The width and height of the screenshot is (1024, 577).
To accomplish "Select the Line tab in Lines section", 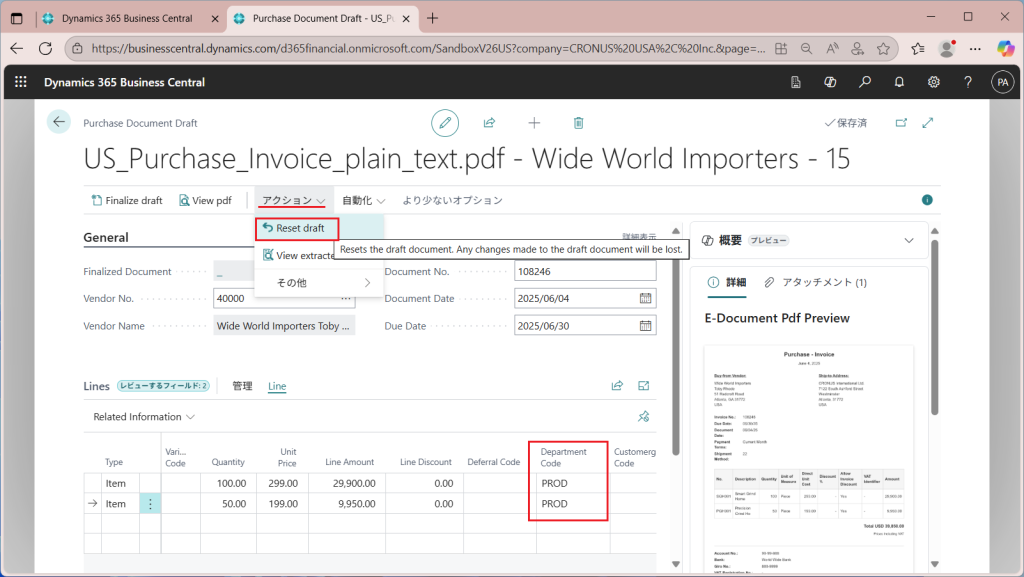I will pyautogui.click(x=277, y=386).
